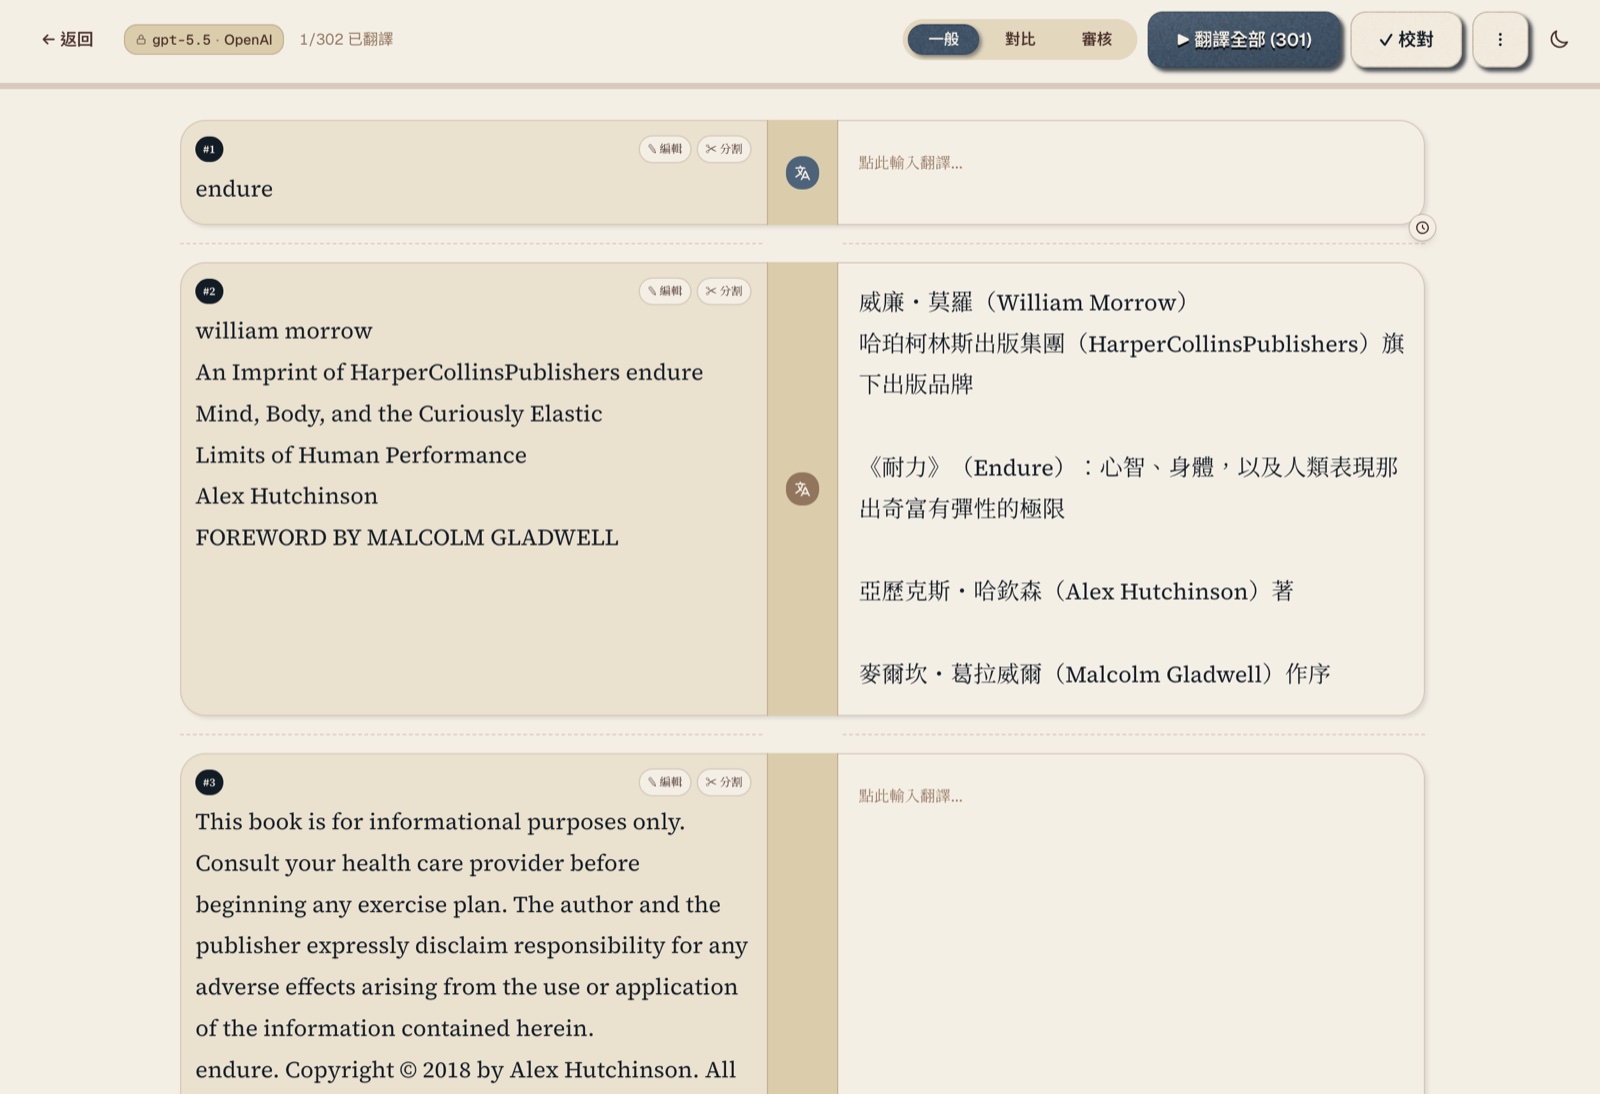Screen dimensions: 1600x1094
Task: Click the line "FOREWORD BY MALCOLM GLADWELL"
Action: 407,538
